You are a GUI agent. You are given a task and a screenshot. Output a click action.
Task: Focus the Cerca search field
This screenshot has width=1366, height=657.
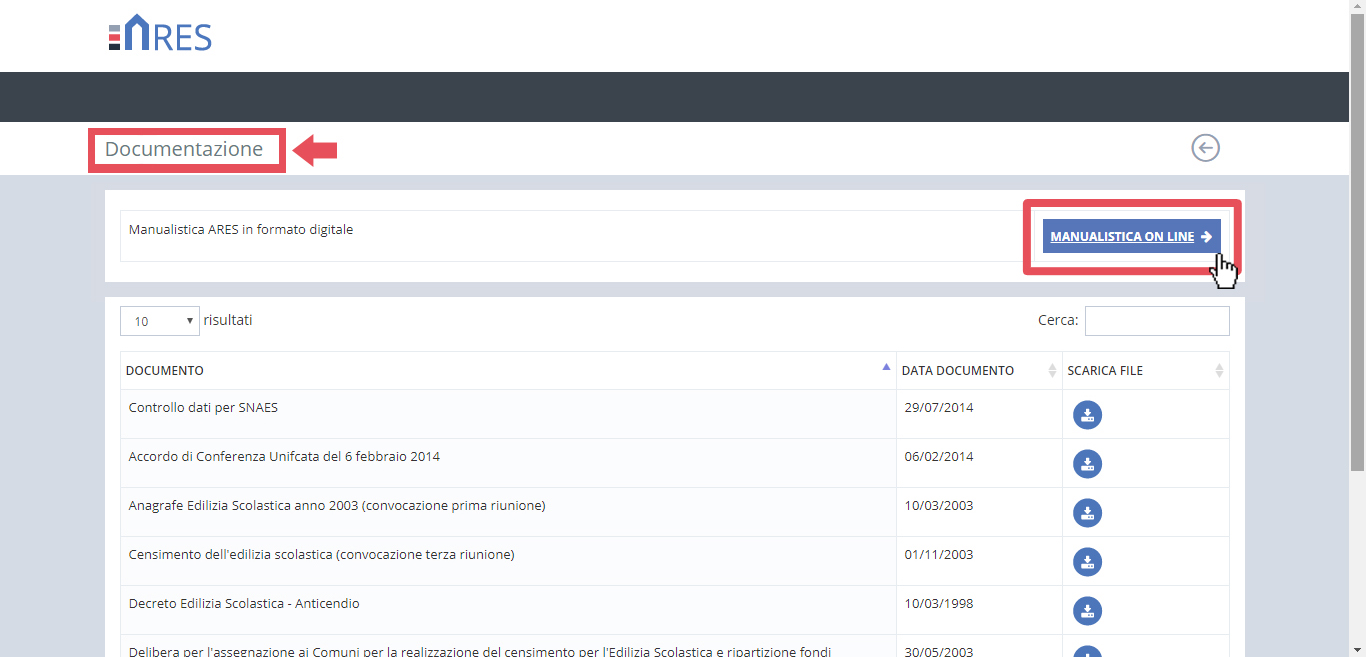pos(1156,321)
